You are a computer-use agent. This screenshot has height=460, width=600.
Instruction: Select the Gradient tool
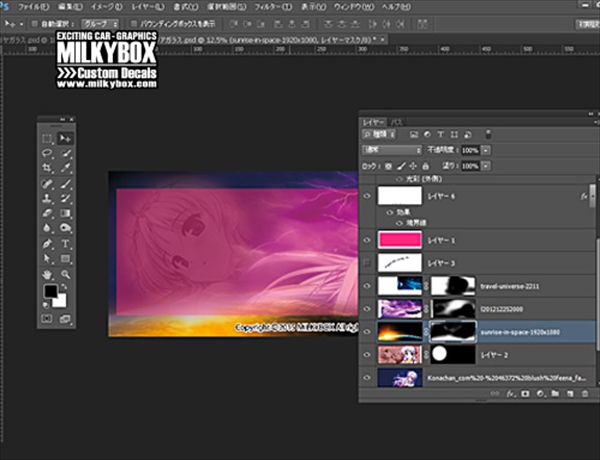tap(65, 213)
